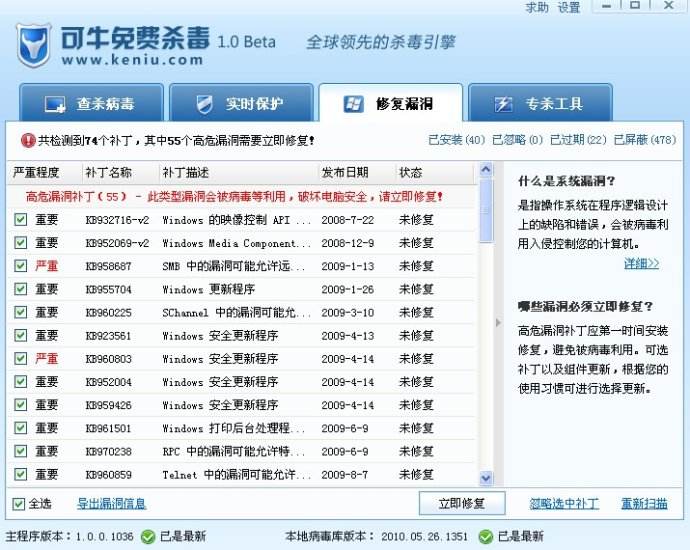Click the 立即修复 button
The width and height of the screenshot is (690, 550).
click(462, 503)
